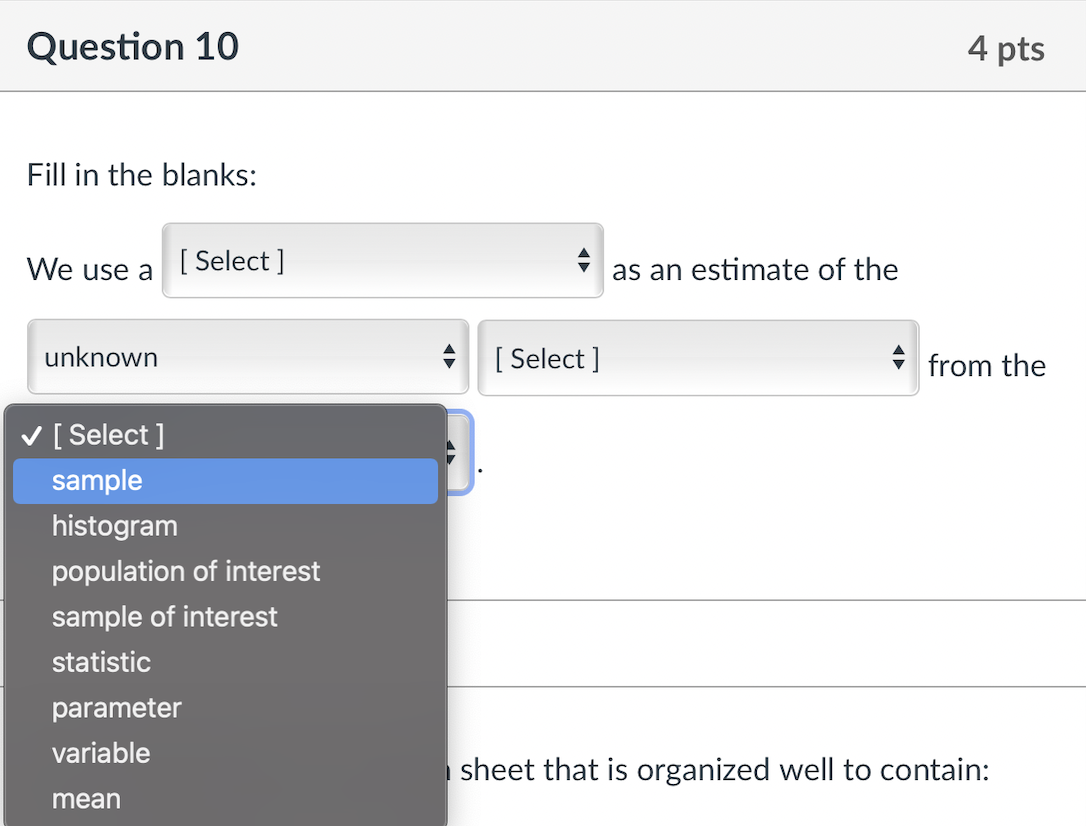
Task: Click the stepper arrows on the "from the" dropdown
Action: click(898, 358)
